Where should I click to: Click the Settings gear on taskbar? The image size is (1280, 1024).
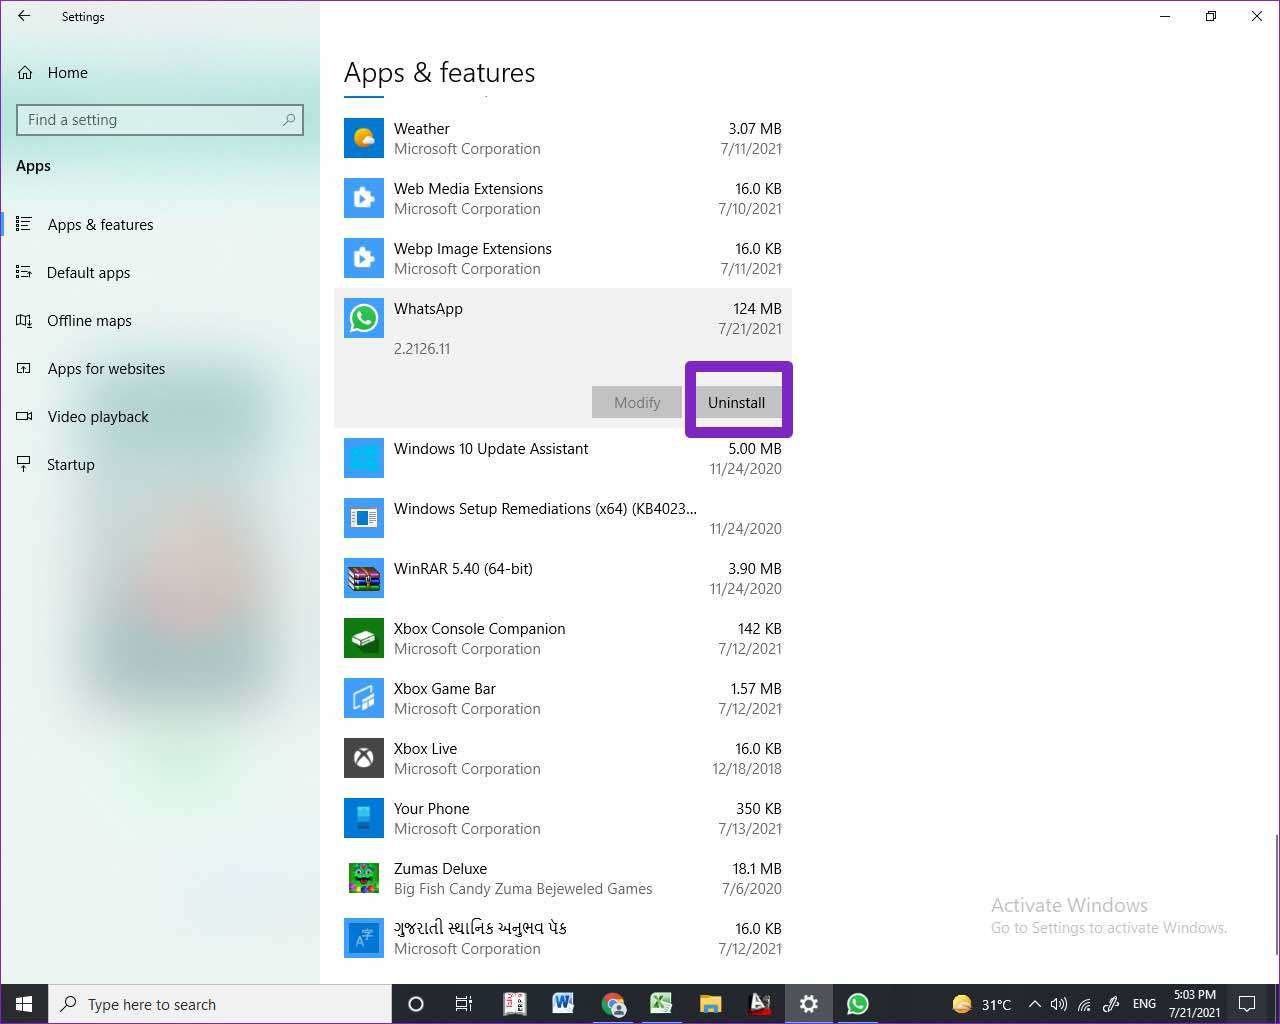[808, 1004]
